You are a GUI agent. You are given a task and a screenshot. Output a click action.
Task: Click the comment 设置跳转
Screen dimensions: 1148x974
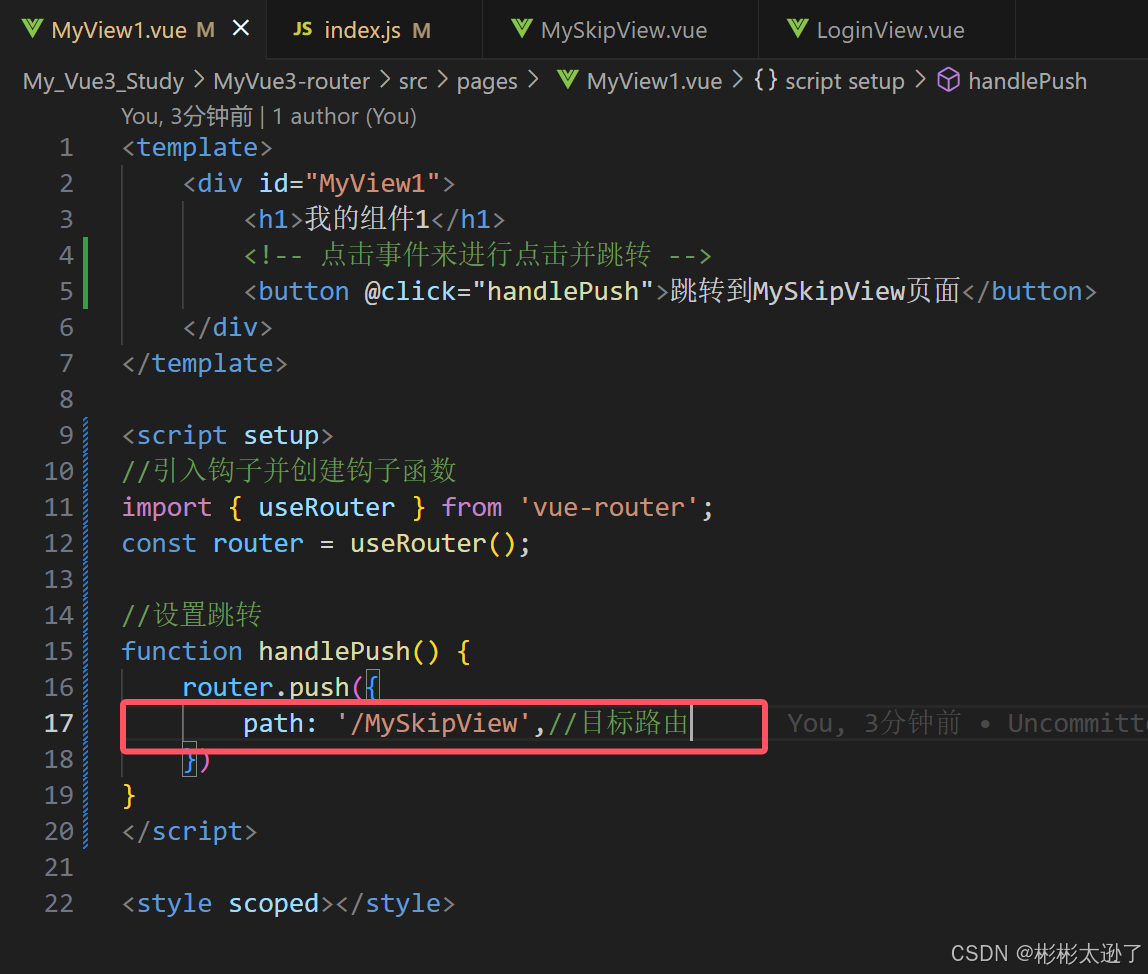pyautogui.click(x=192, y=615)
